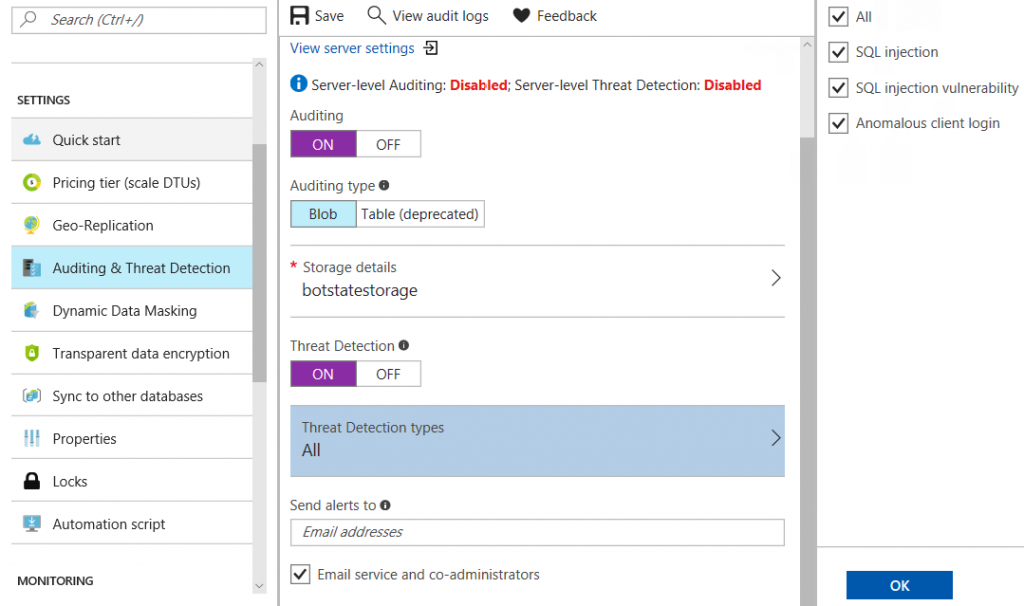The image size is (1024, 606).
Task: Toggle the Anomalous client login checkbox
Action: (838, 124)
